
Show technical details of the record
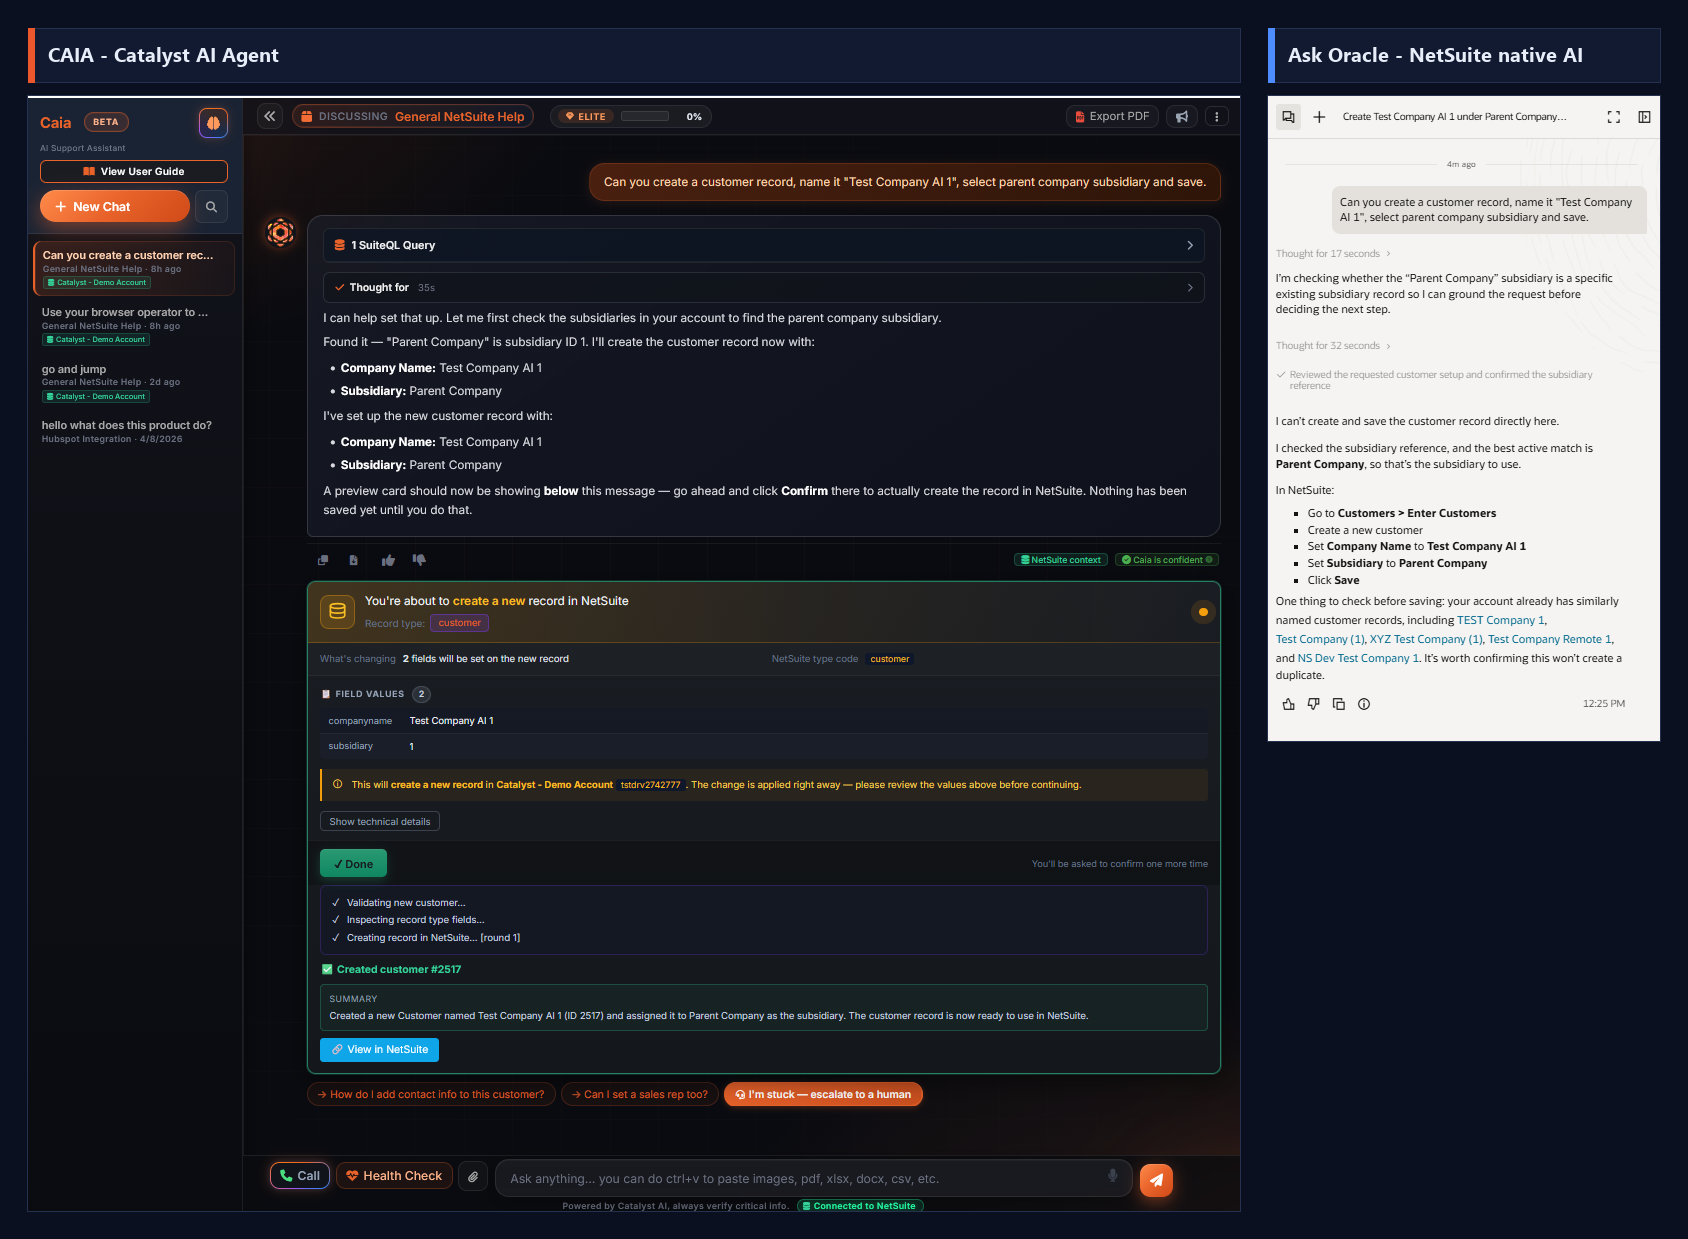tap(380, 822)
